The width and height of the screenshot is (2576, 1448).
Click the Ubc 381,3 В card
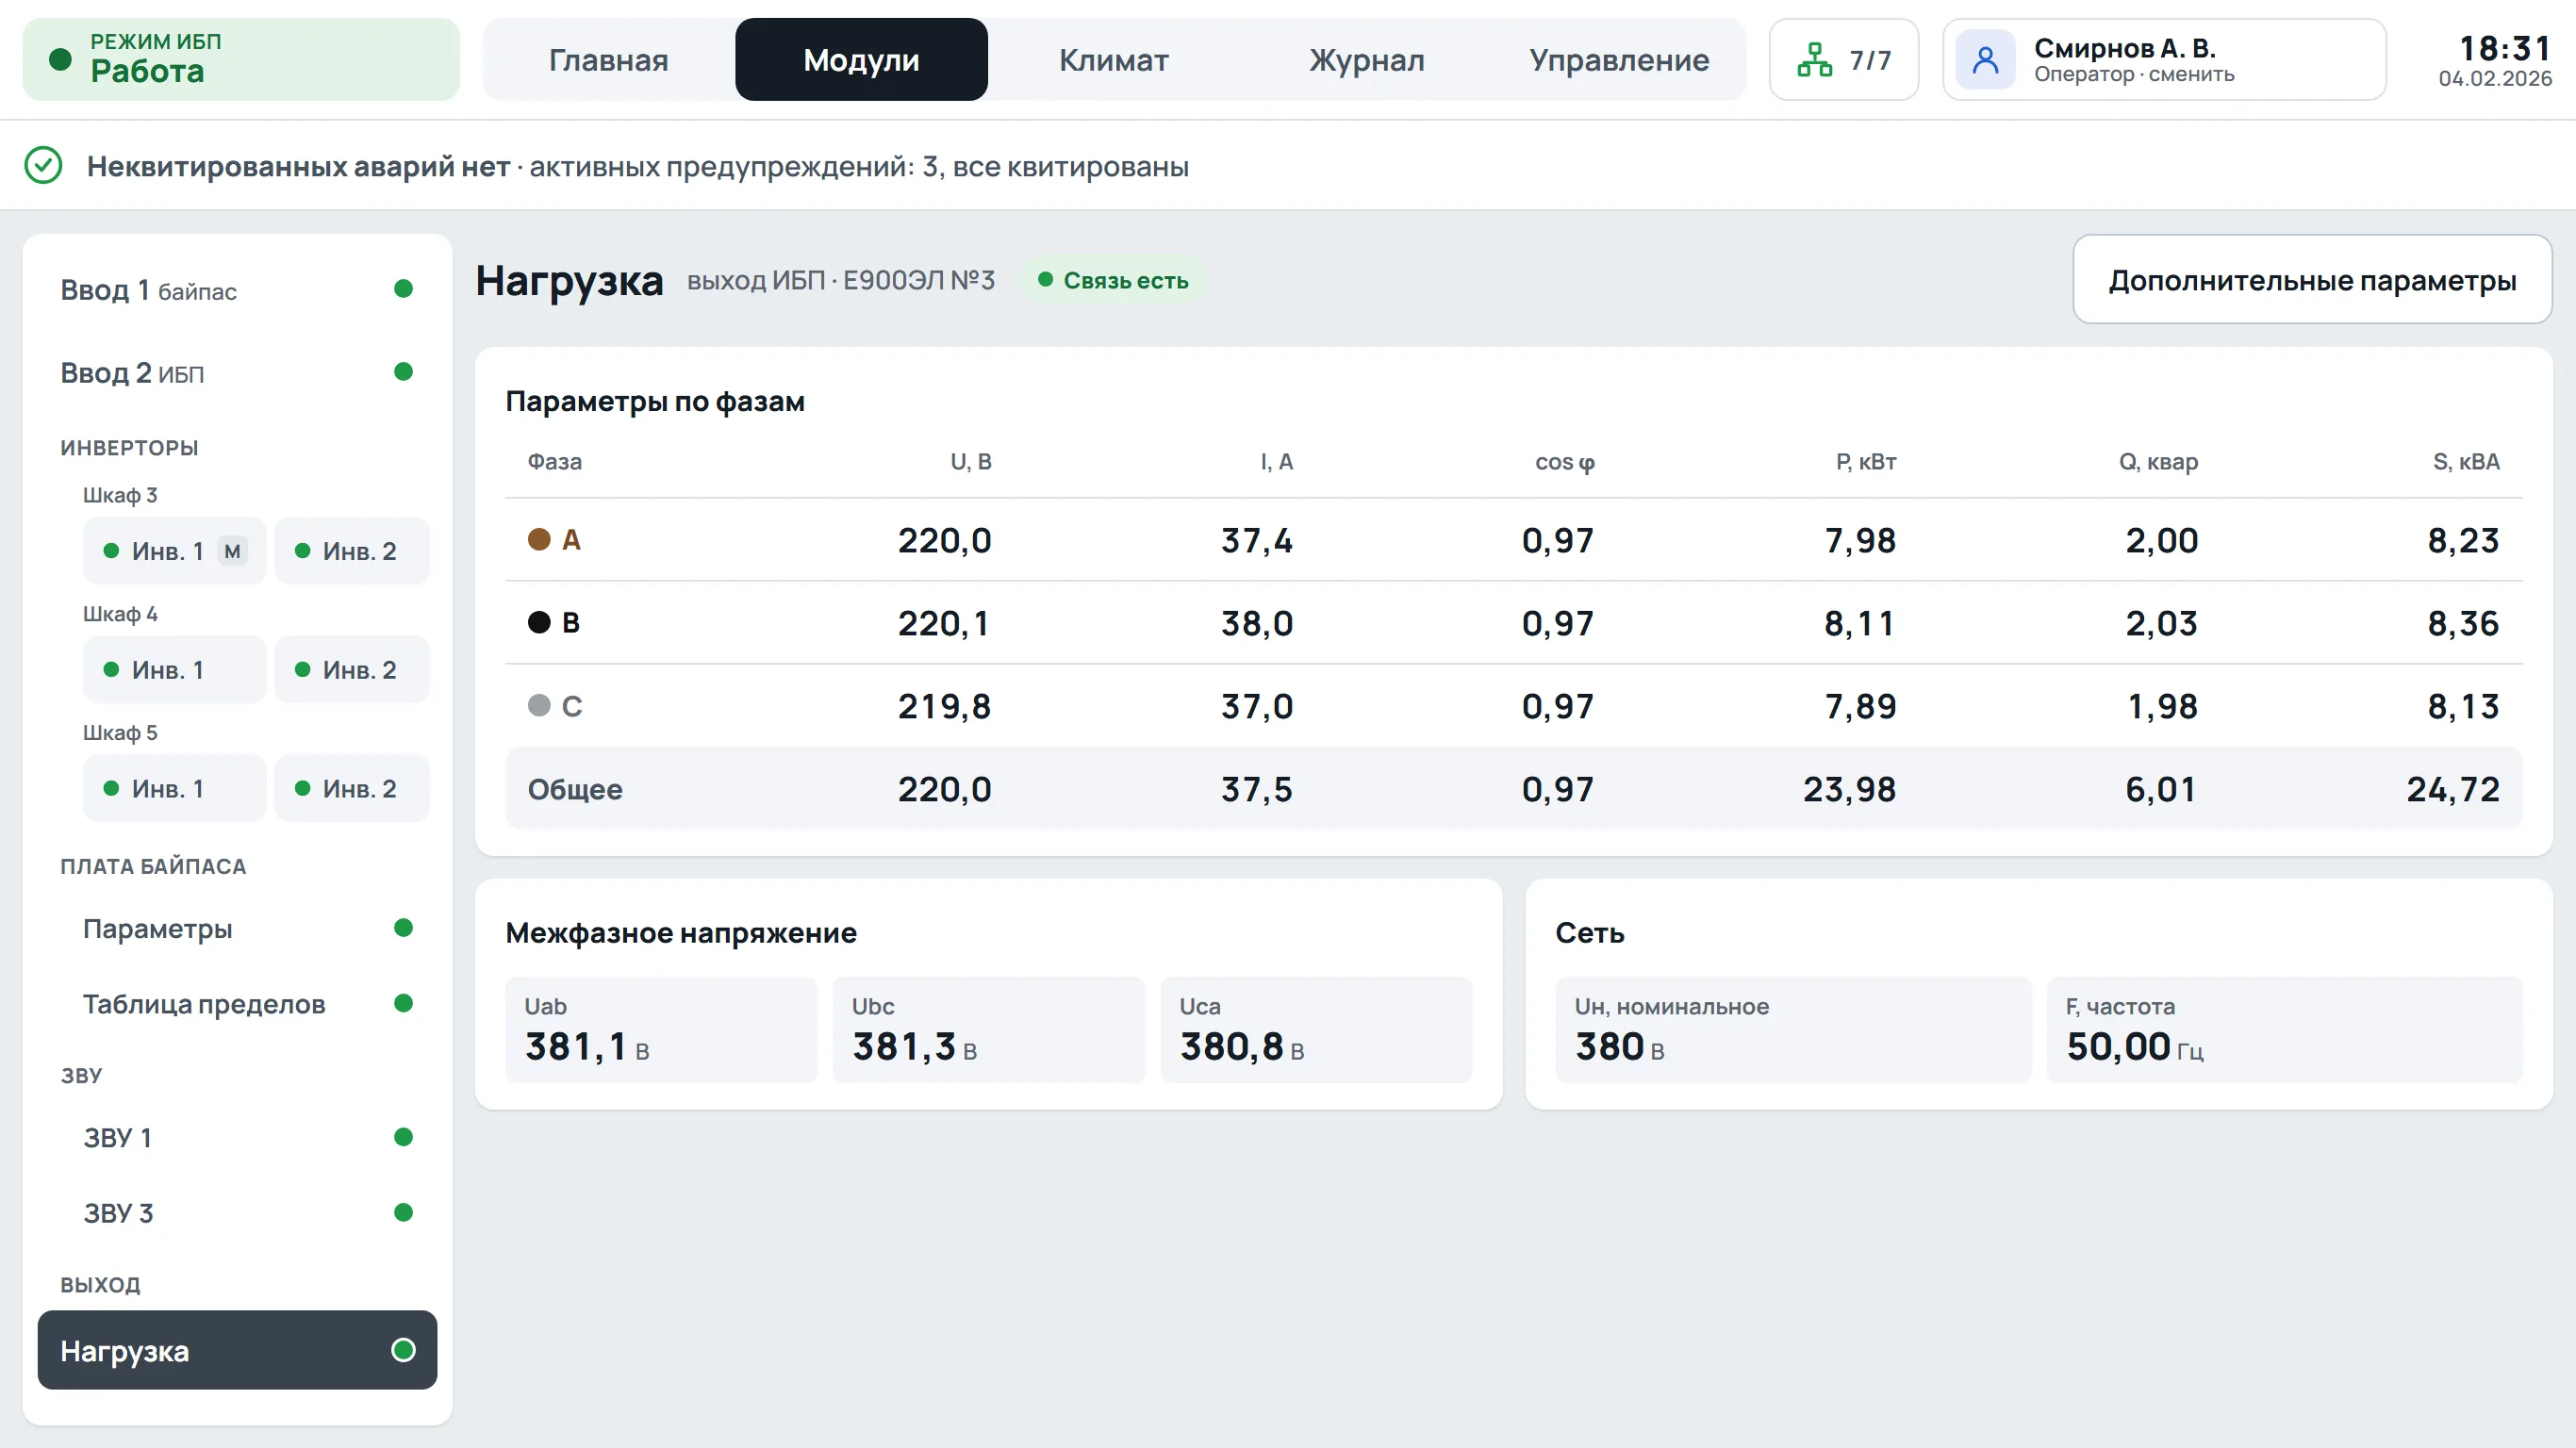click(x=988, y=1030)
